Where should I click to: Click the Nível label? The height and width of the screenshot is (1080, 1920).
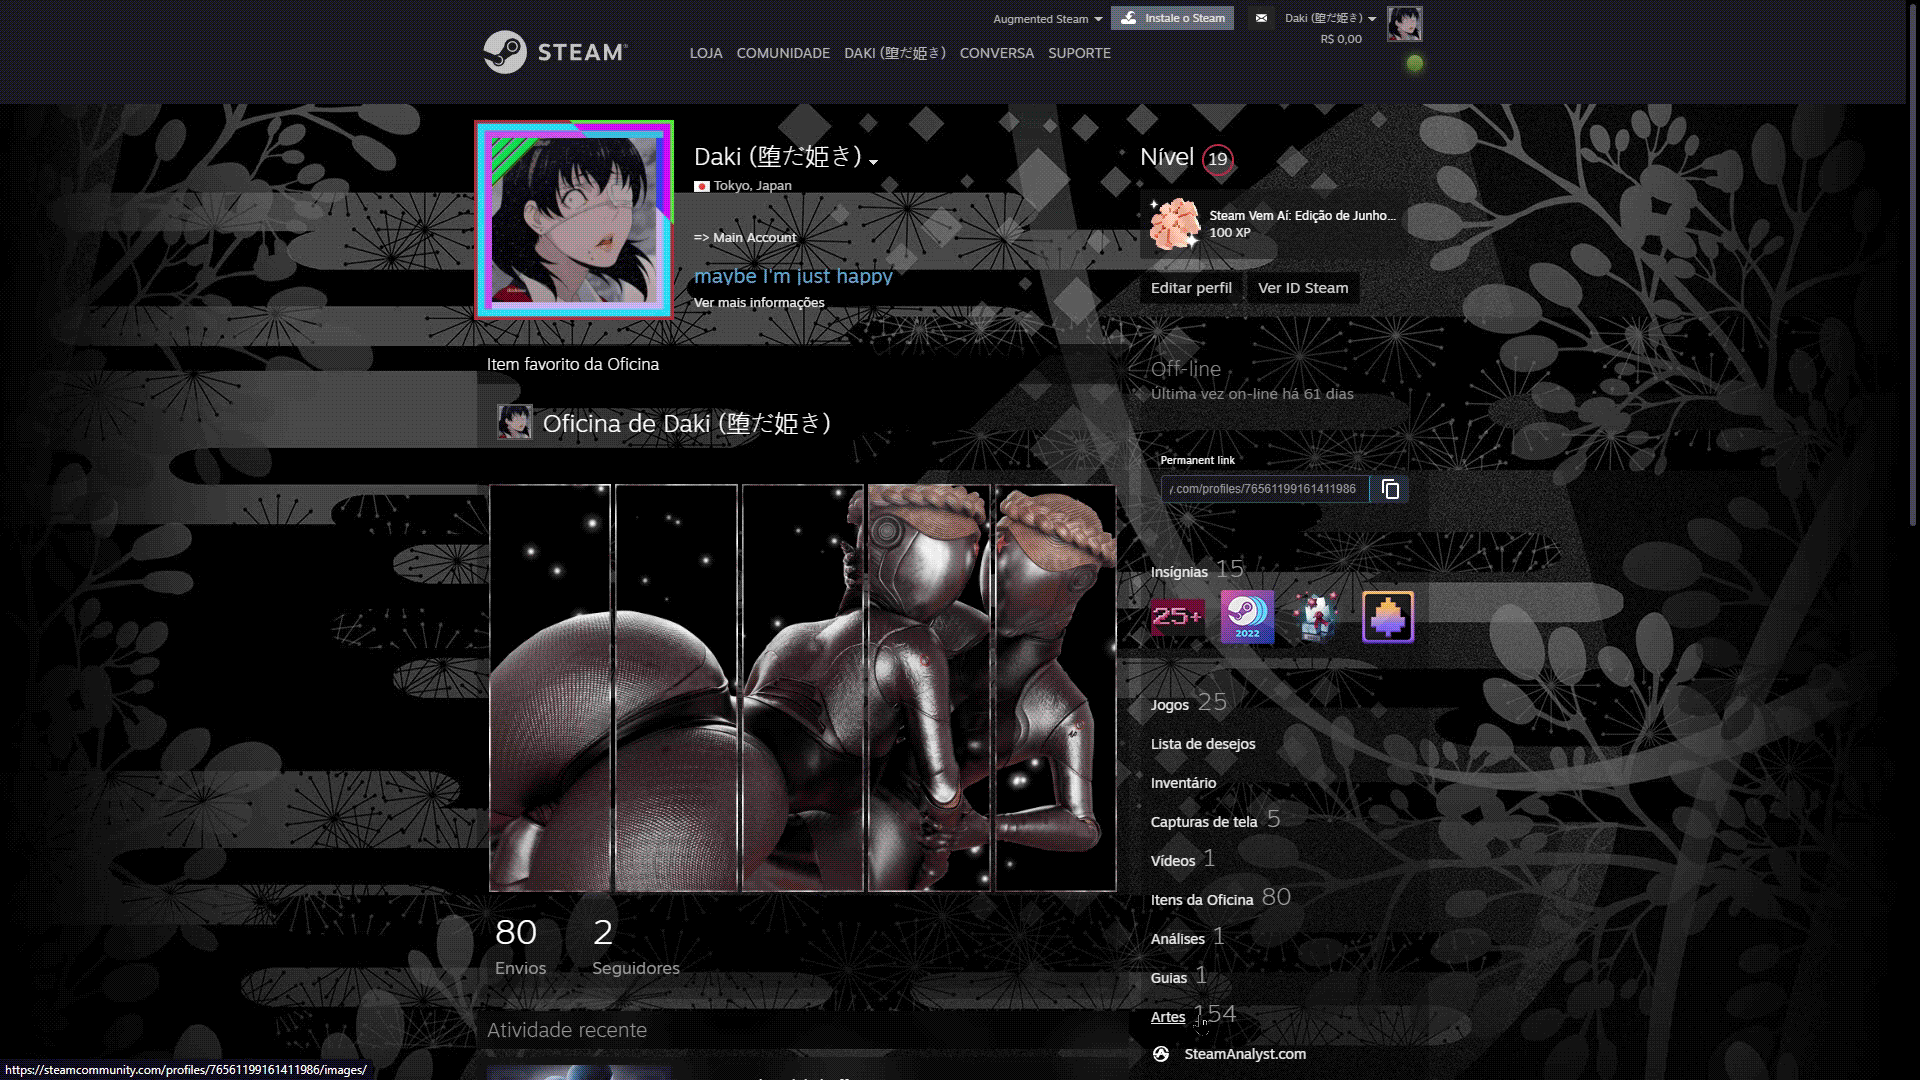coord(1167,157)
